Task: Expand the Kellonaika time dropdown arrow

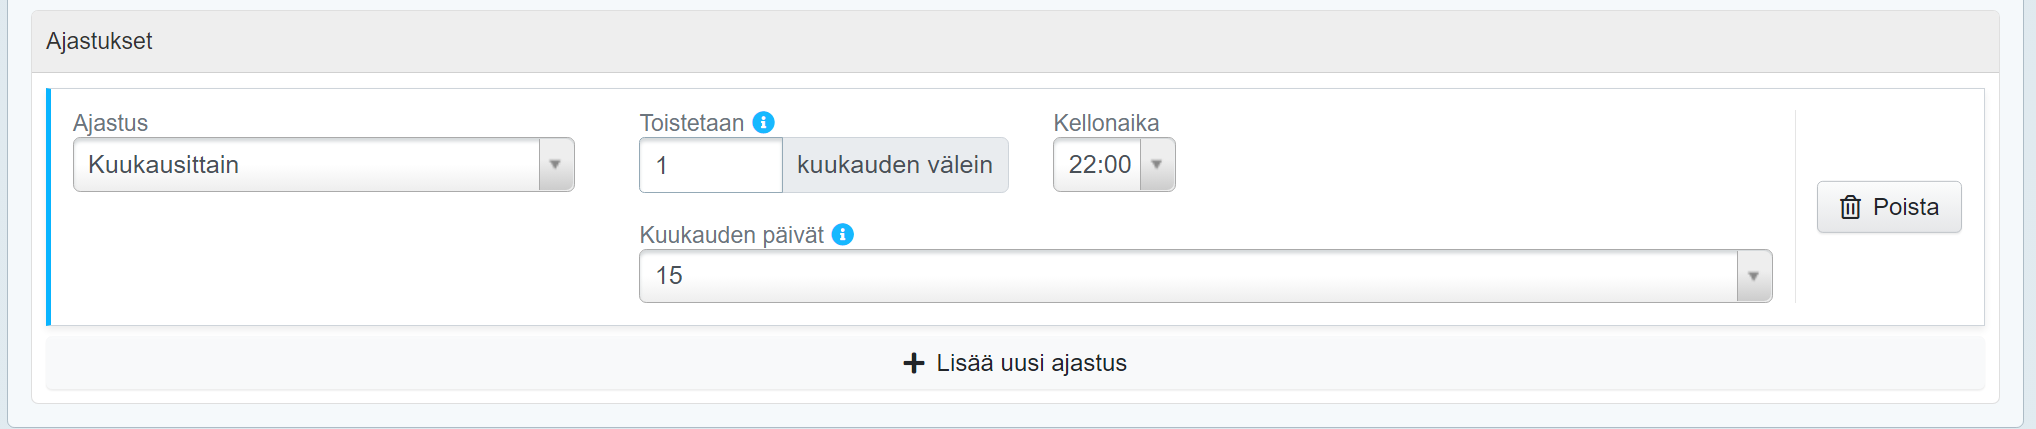Action: pyautogui.click(x=1157, y=165)
